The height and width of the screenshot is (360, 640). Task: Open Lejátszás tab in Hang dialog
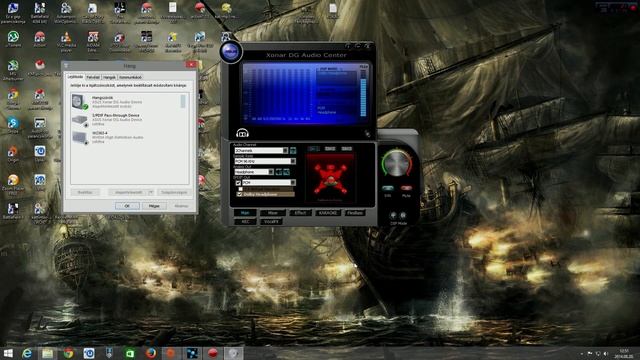[x=75, y=77]
